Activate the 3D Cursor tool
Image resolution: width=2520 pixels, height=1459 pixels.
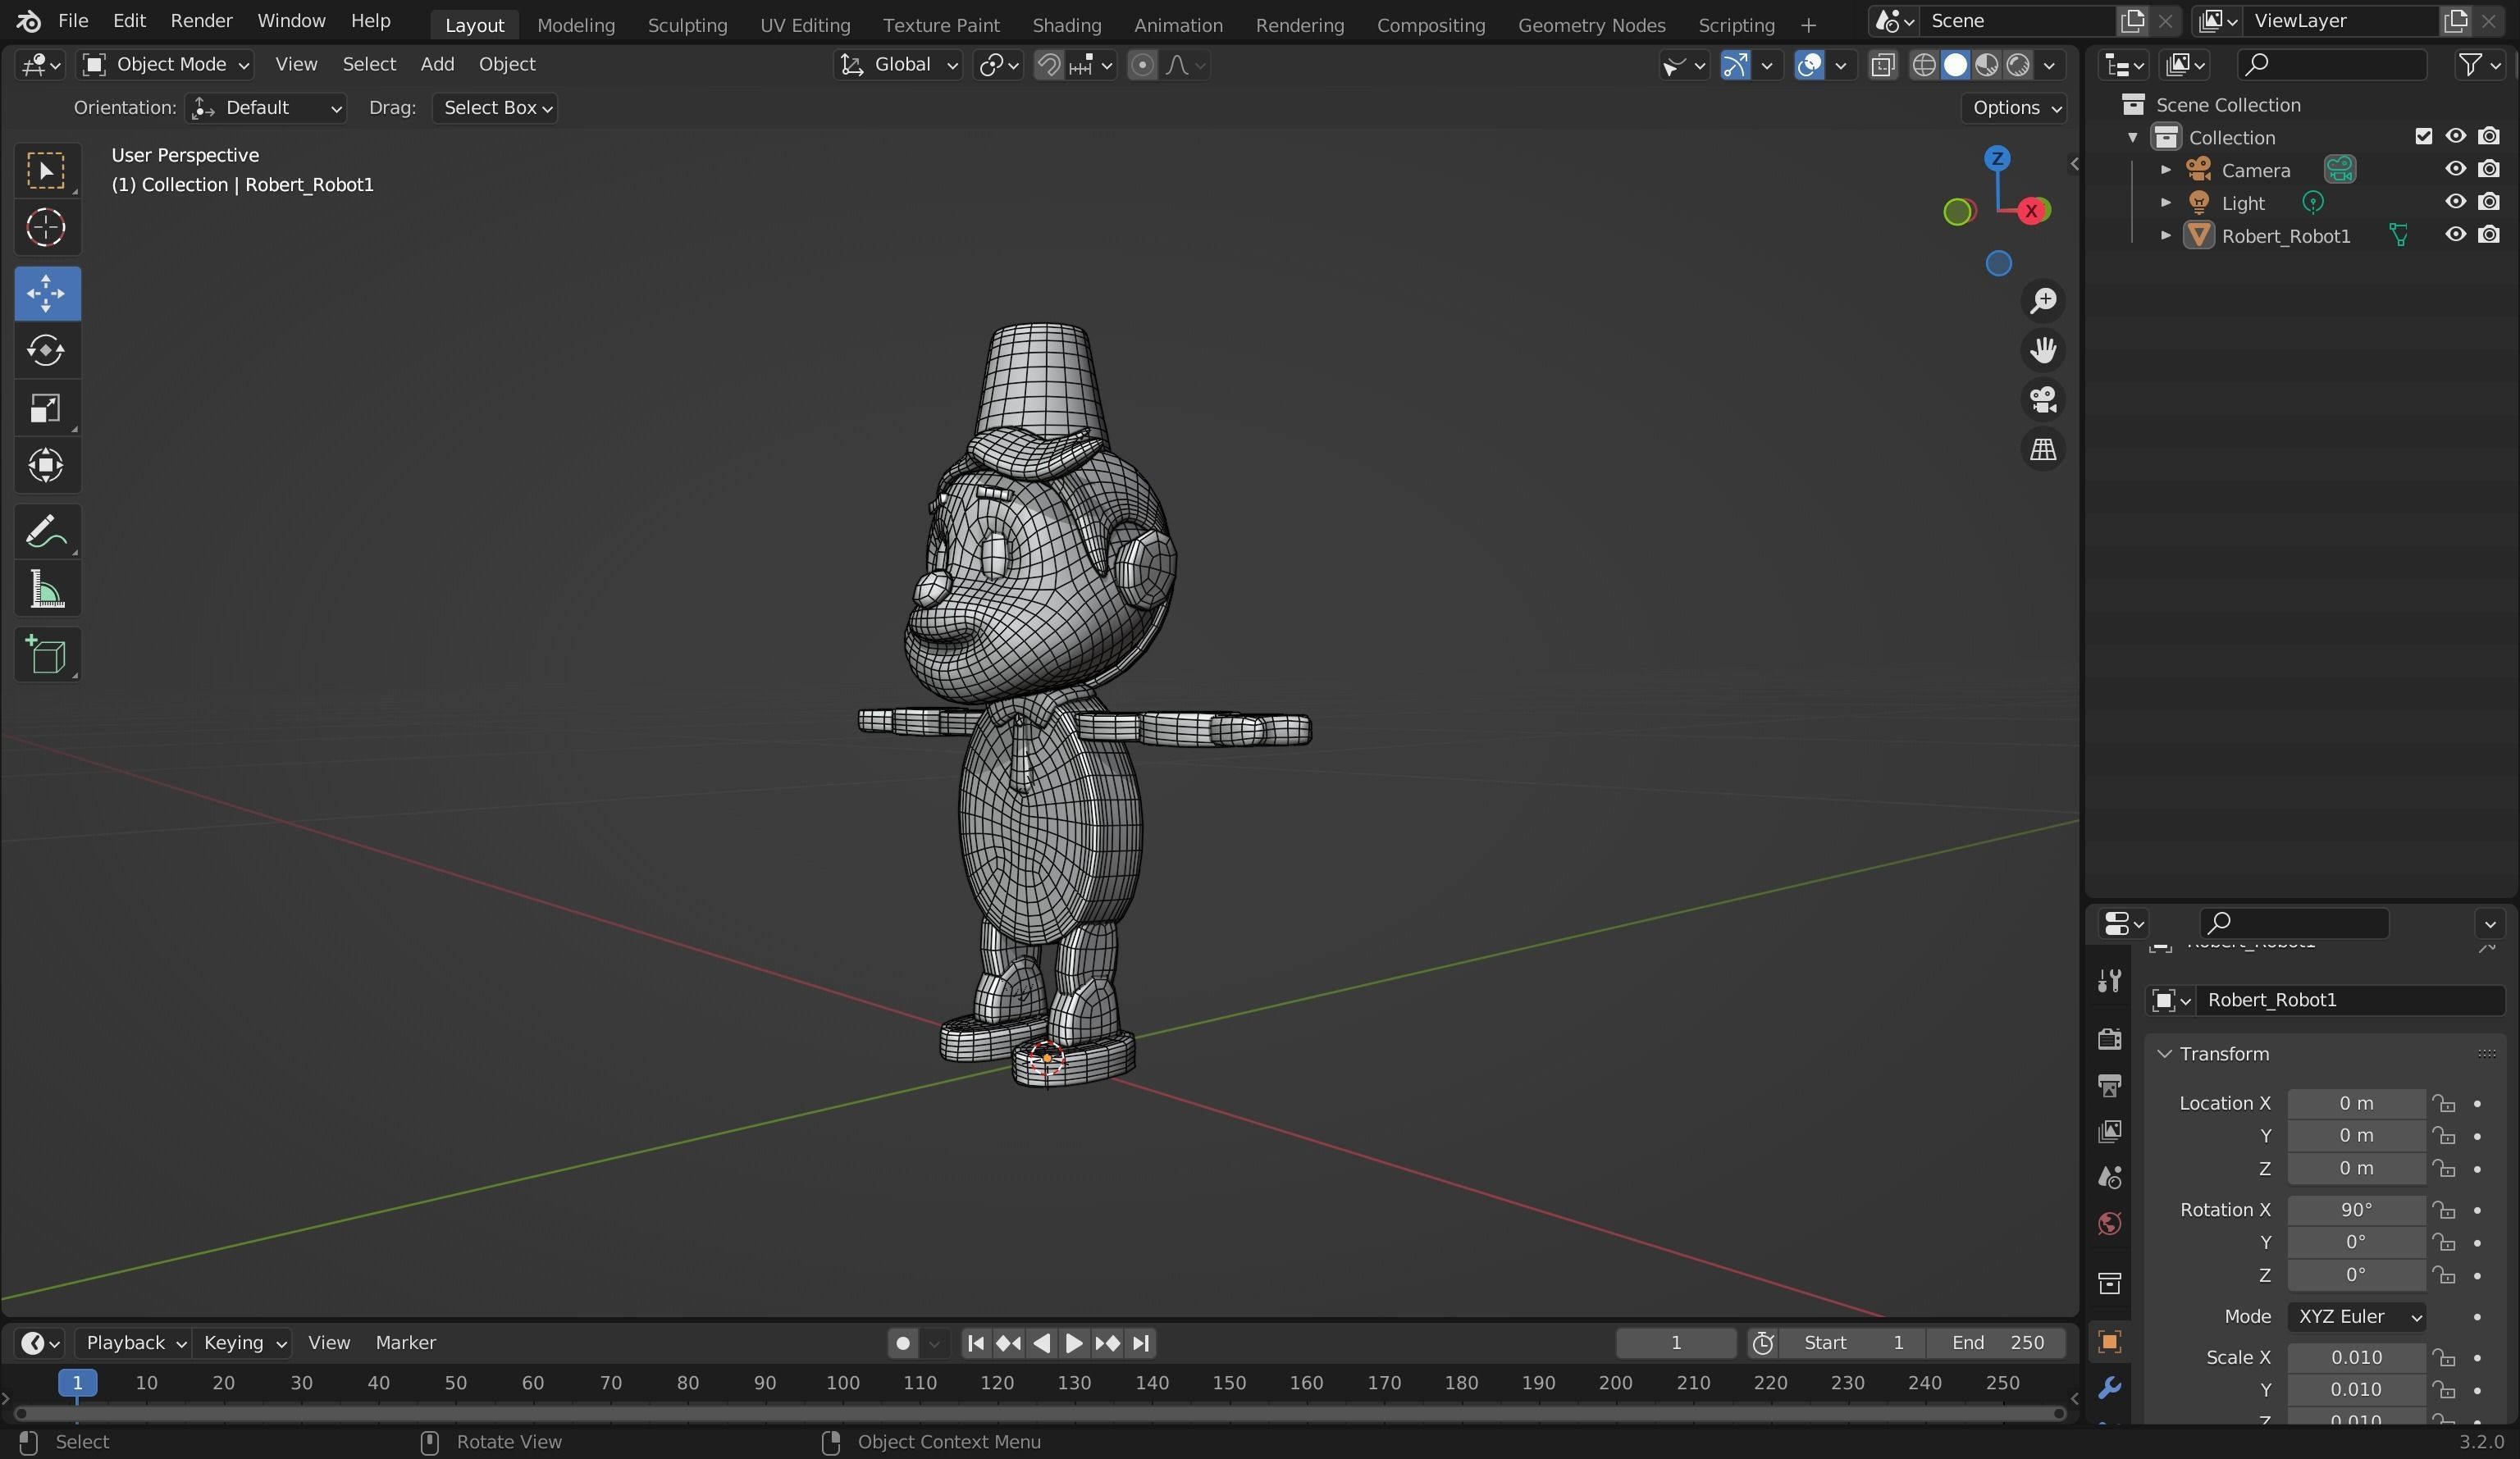click(46, 227)
